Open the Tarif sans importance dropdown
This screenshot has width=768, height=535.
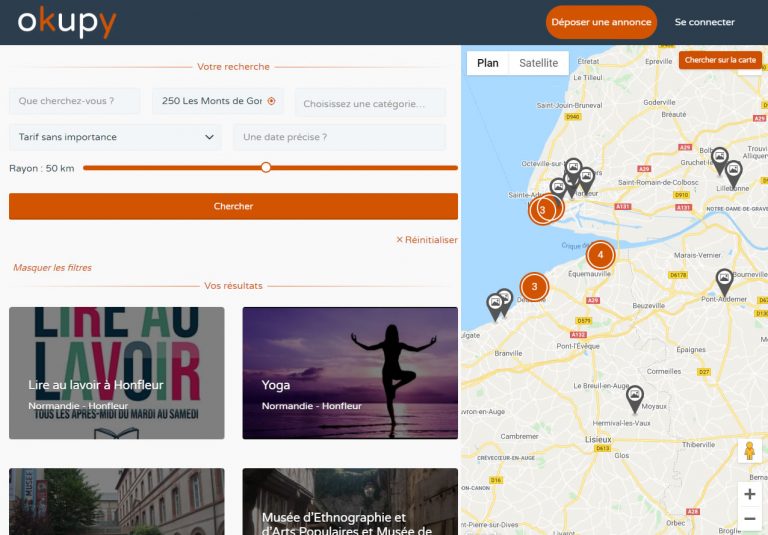pos(115,137)
